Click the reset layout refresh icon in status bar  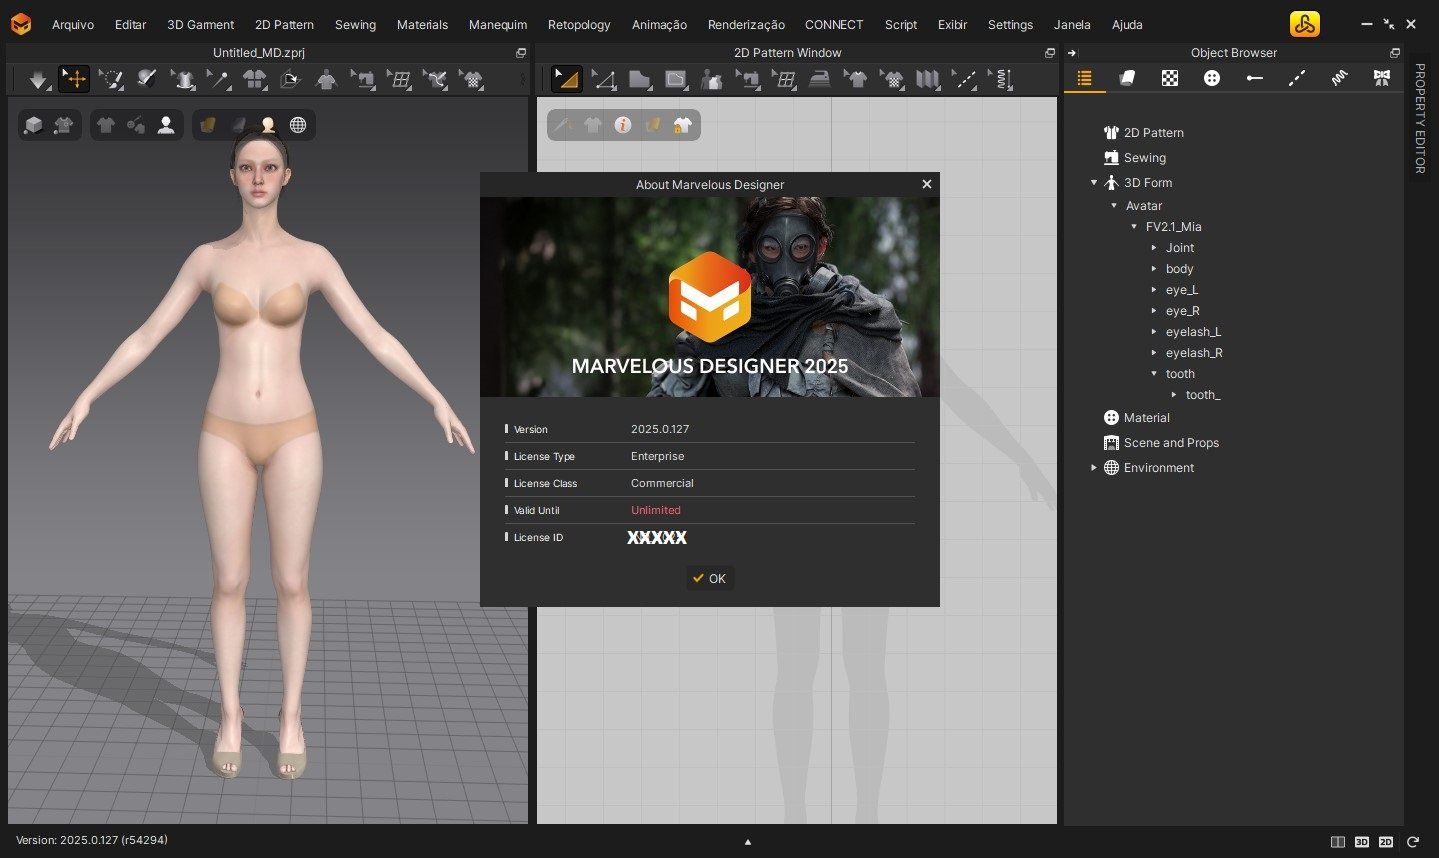click(1413, 842)
